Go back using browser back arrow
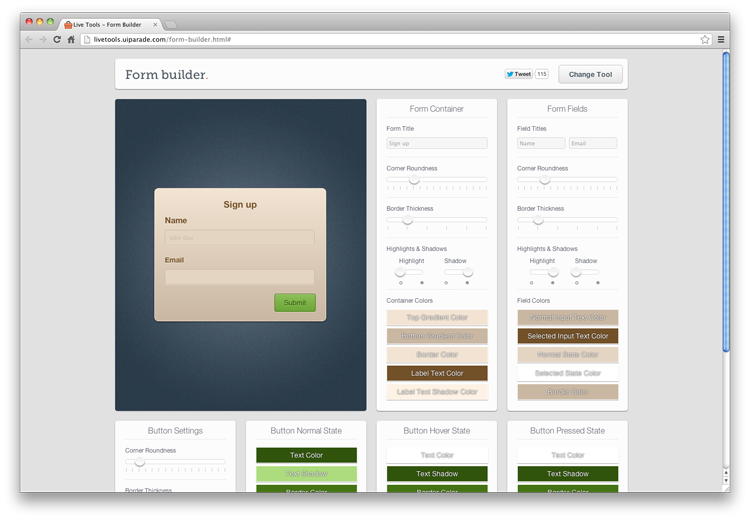Viewport: 750px width, 520px height. pyautogui.click(x=29, y=39)
